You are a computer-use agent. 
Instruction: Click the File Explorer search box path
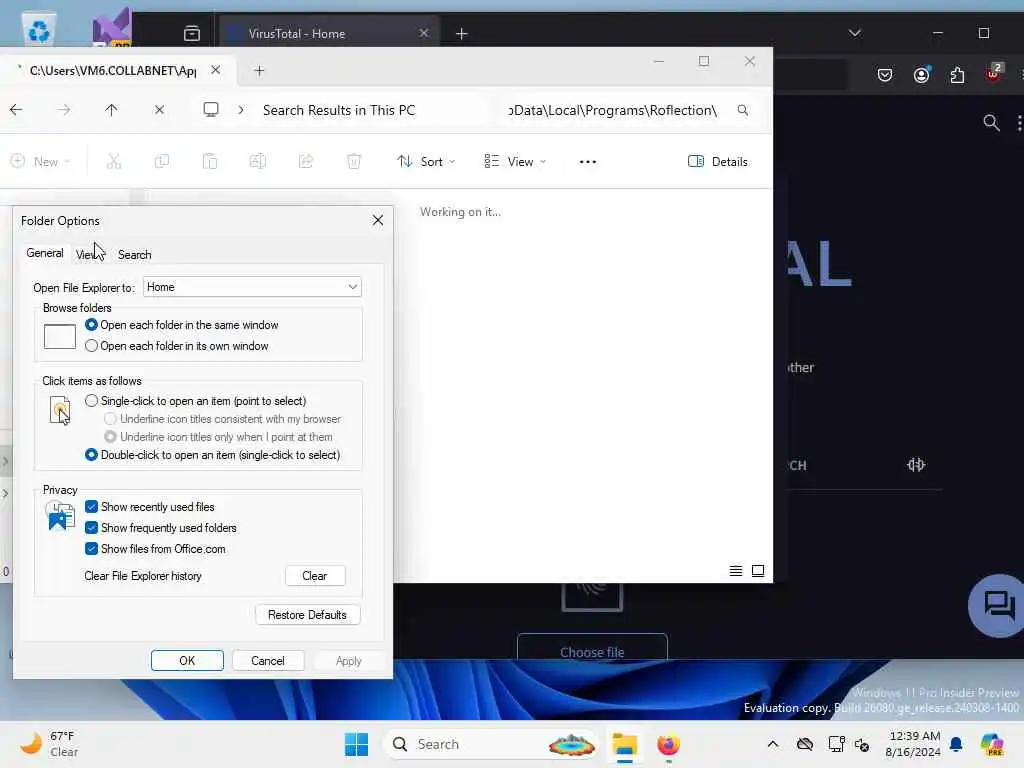[x=613, y=110]
